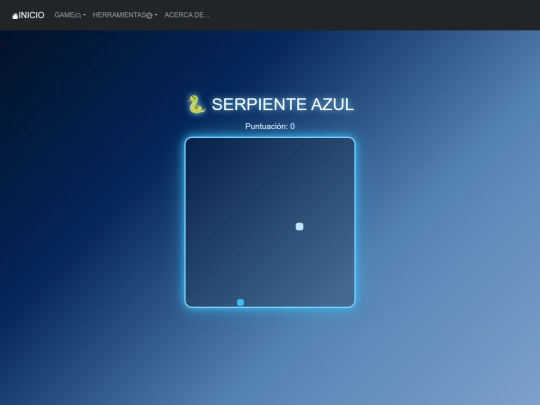Viewport: 540px width, 405px height.
Task: Expand the GAME dropdown menu
Action: coord(70,15)
